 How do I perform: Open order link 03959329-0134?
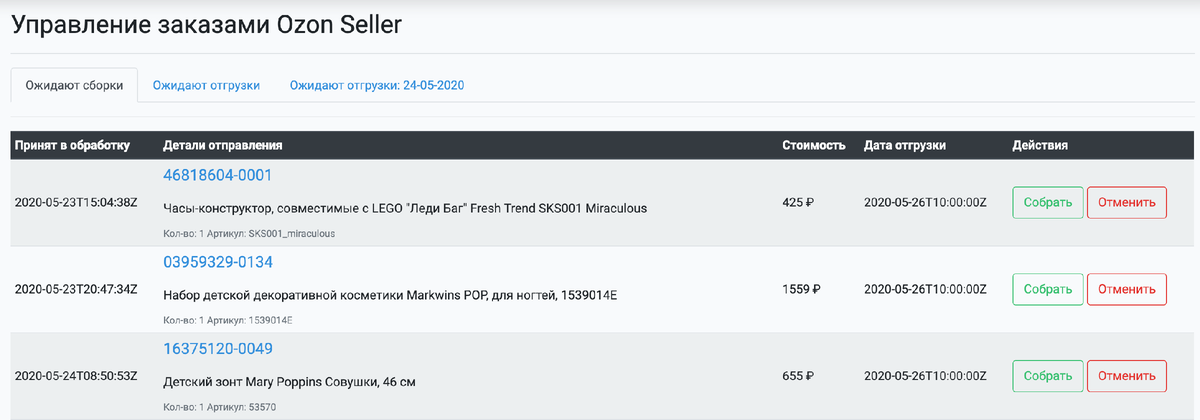click(x=217, y=263)
